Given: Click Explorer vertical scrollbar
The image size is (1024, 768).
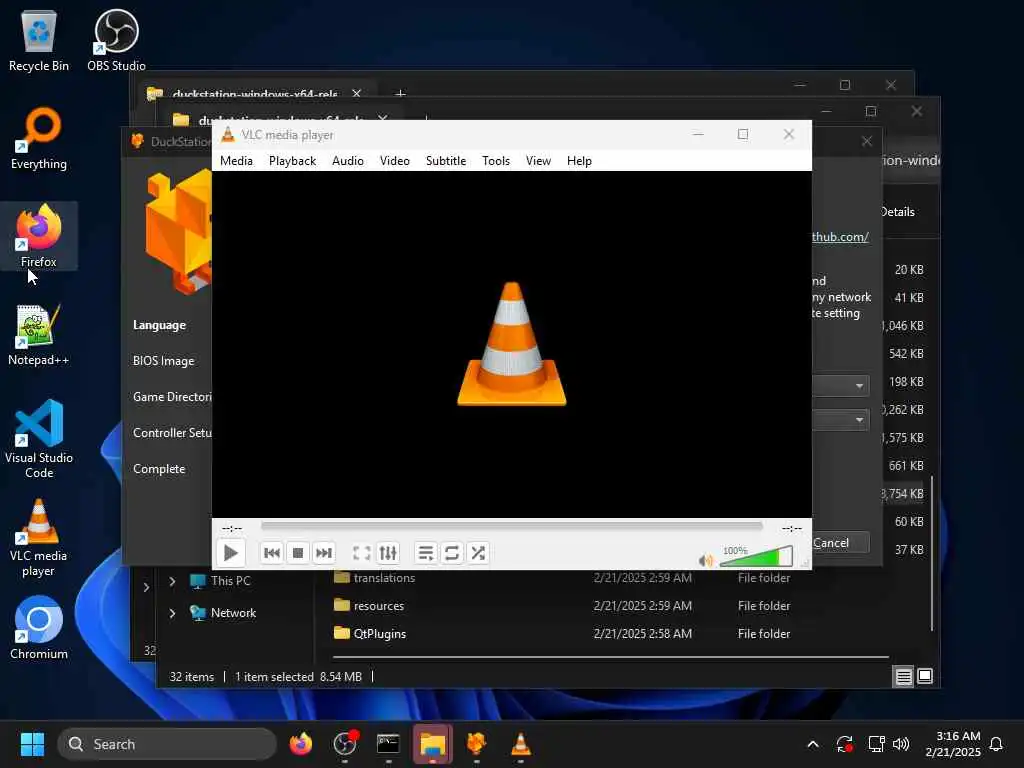Looking at the screenshot, I should pyautogui.click(x=932, y=554).
